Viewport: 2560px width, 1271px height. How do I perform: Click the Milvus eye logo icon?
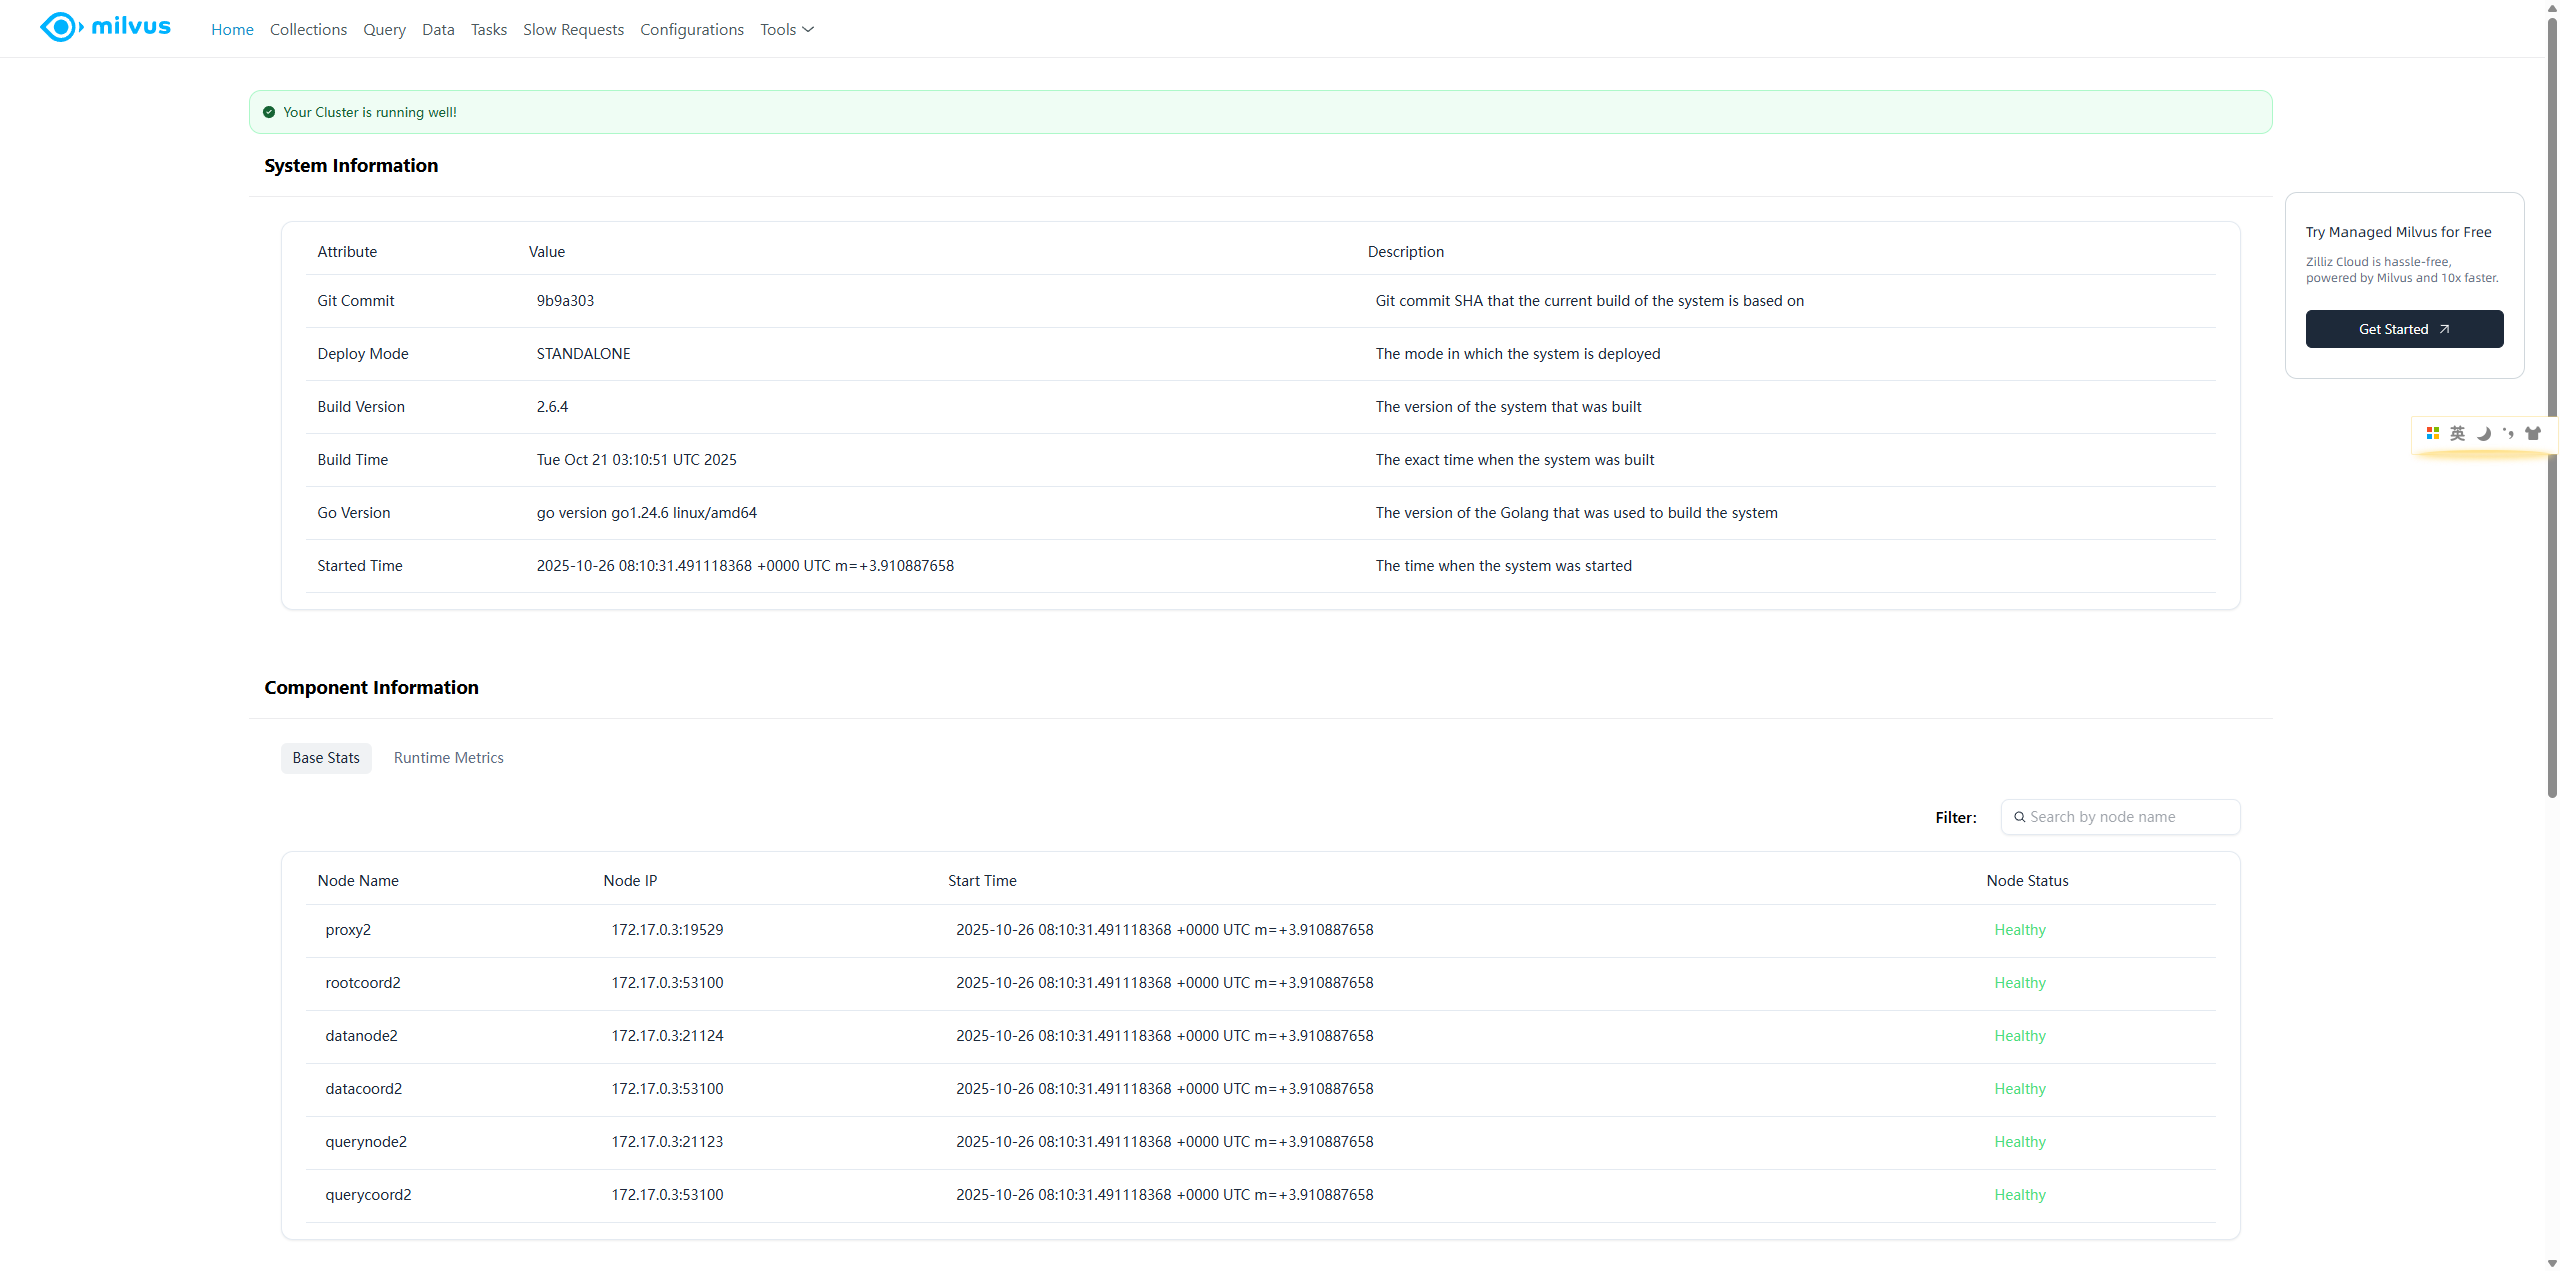point(60,27)
